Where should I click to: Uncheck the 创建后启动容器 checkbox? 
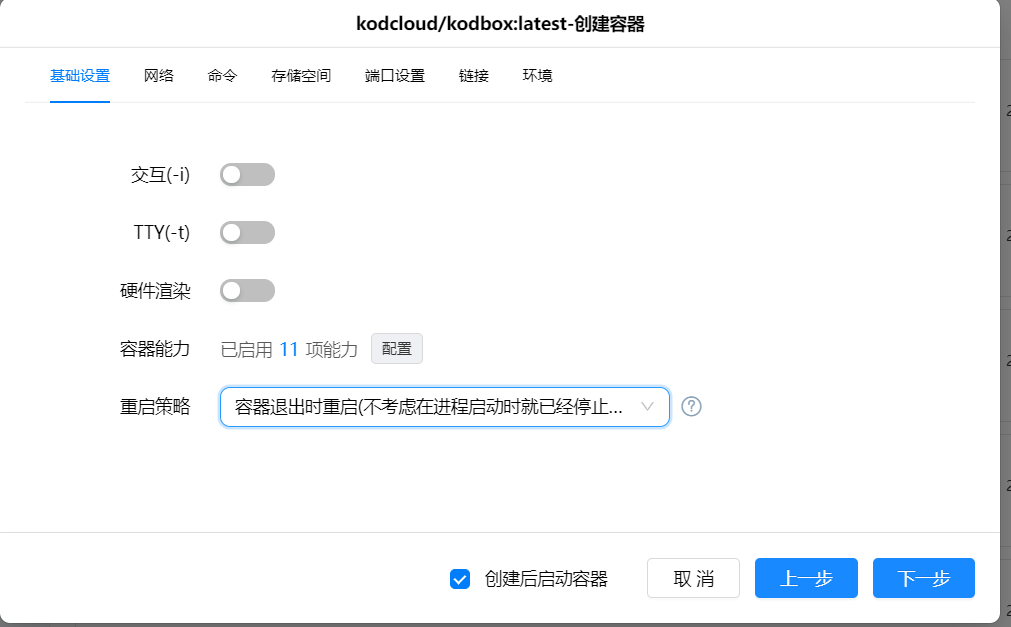tap(460, 579)
